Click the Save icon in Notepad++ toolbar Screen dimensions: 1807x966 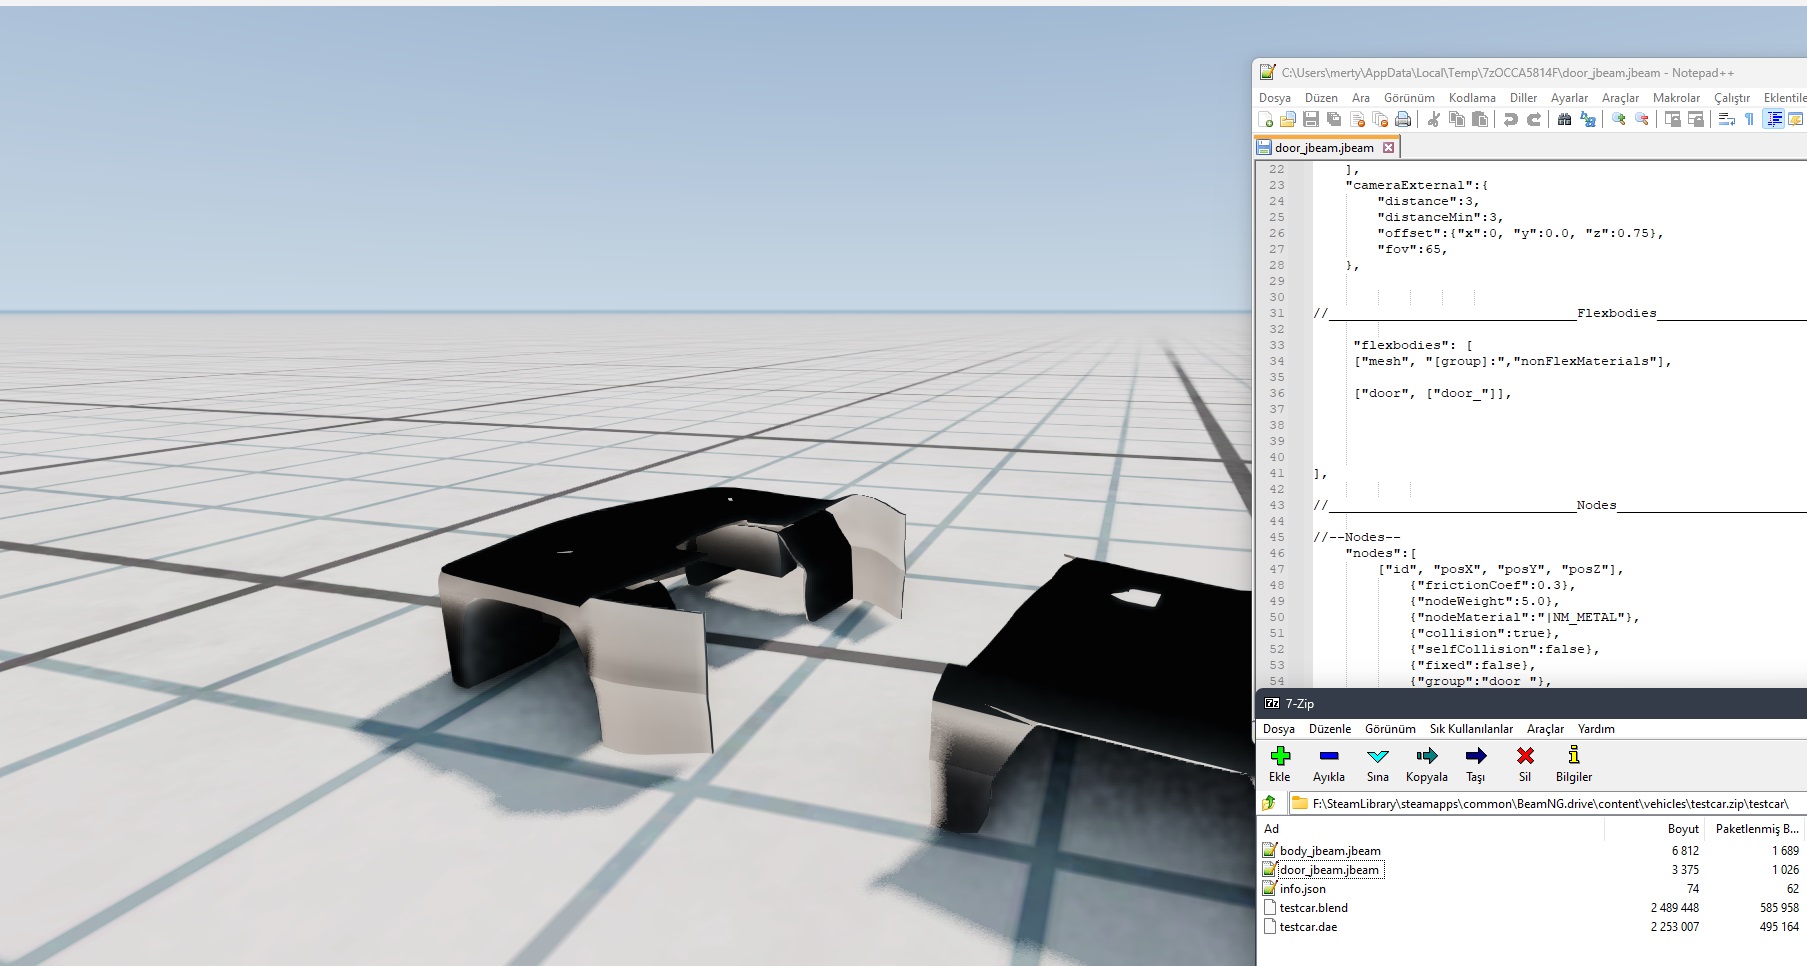click(1310, 120)
